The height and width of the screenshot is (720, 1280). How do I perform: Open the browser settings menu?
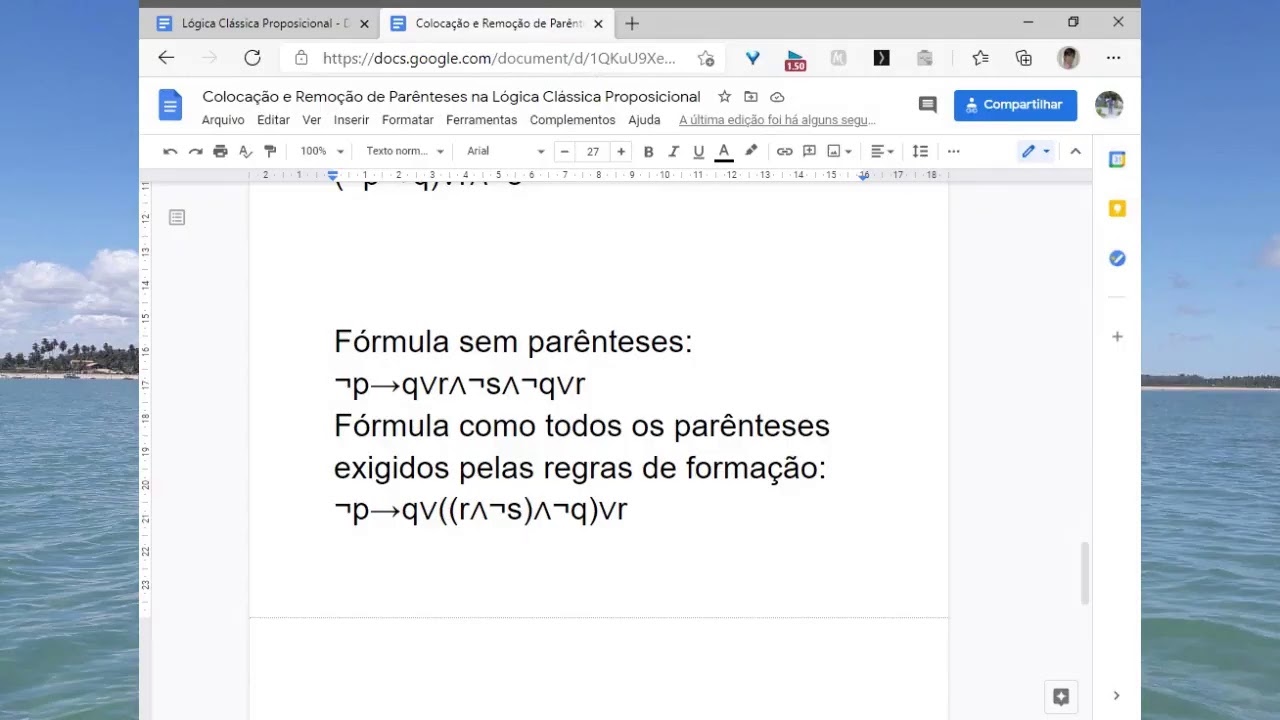click(1113, 58)
